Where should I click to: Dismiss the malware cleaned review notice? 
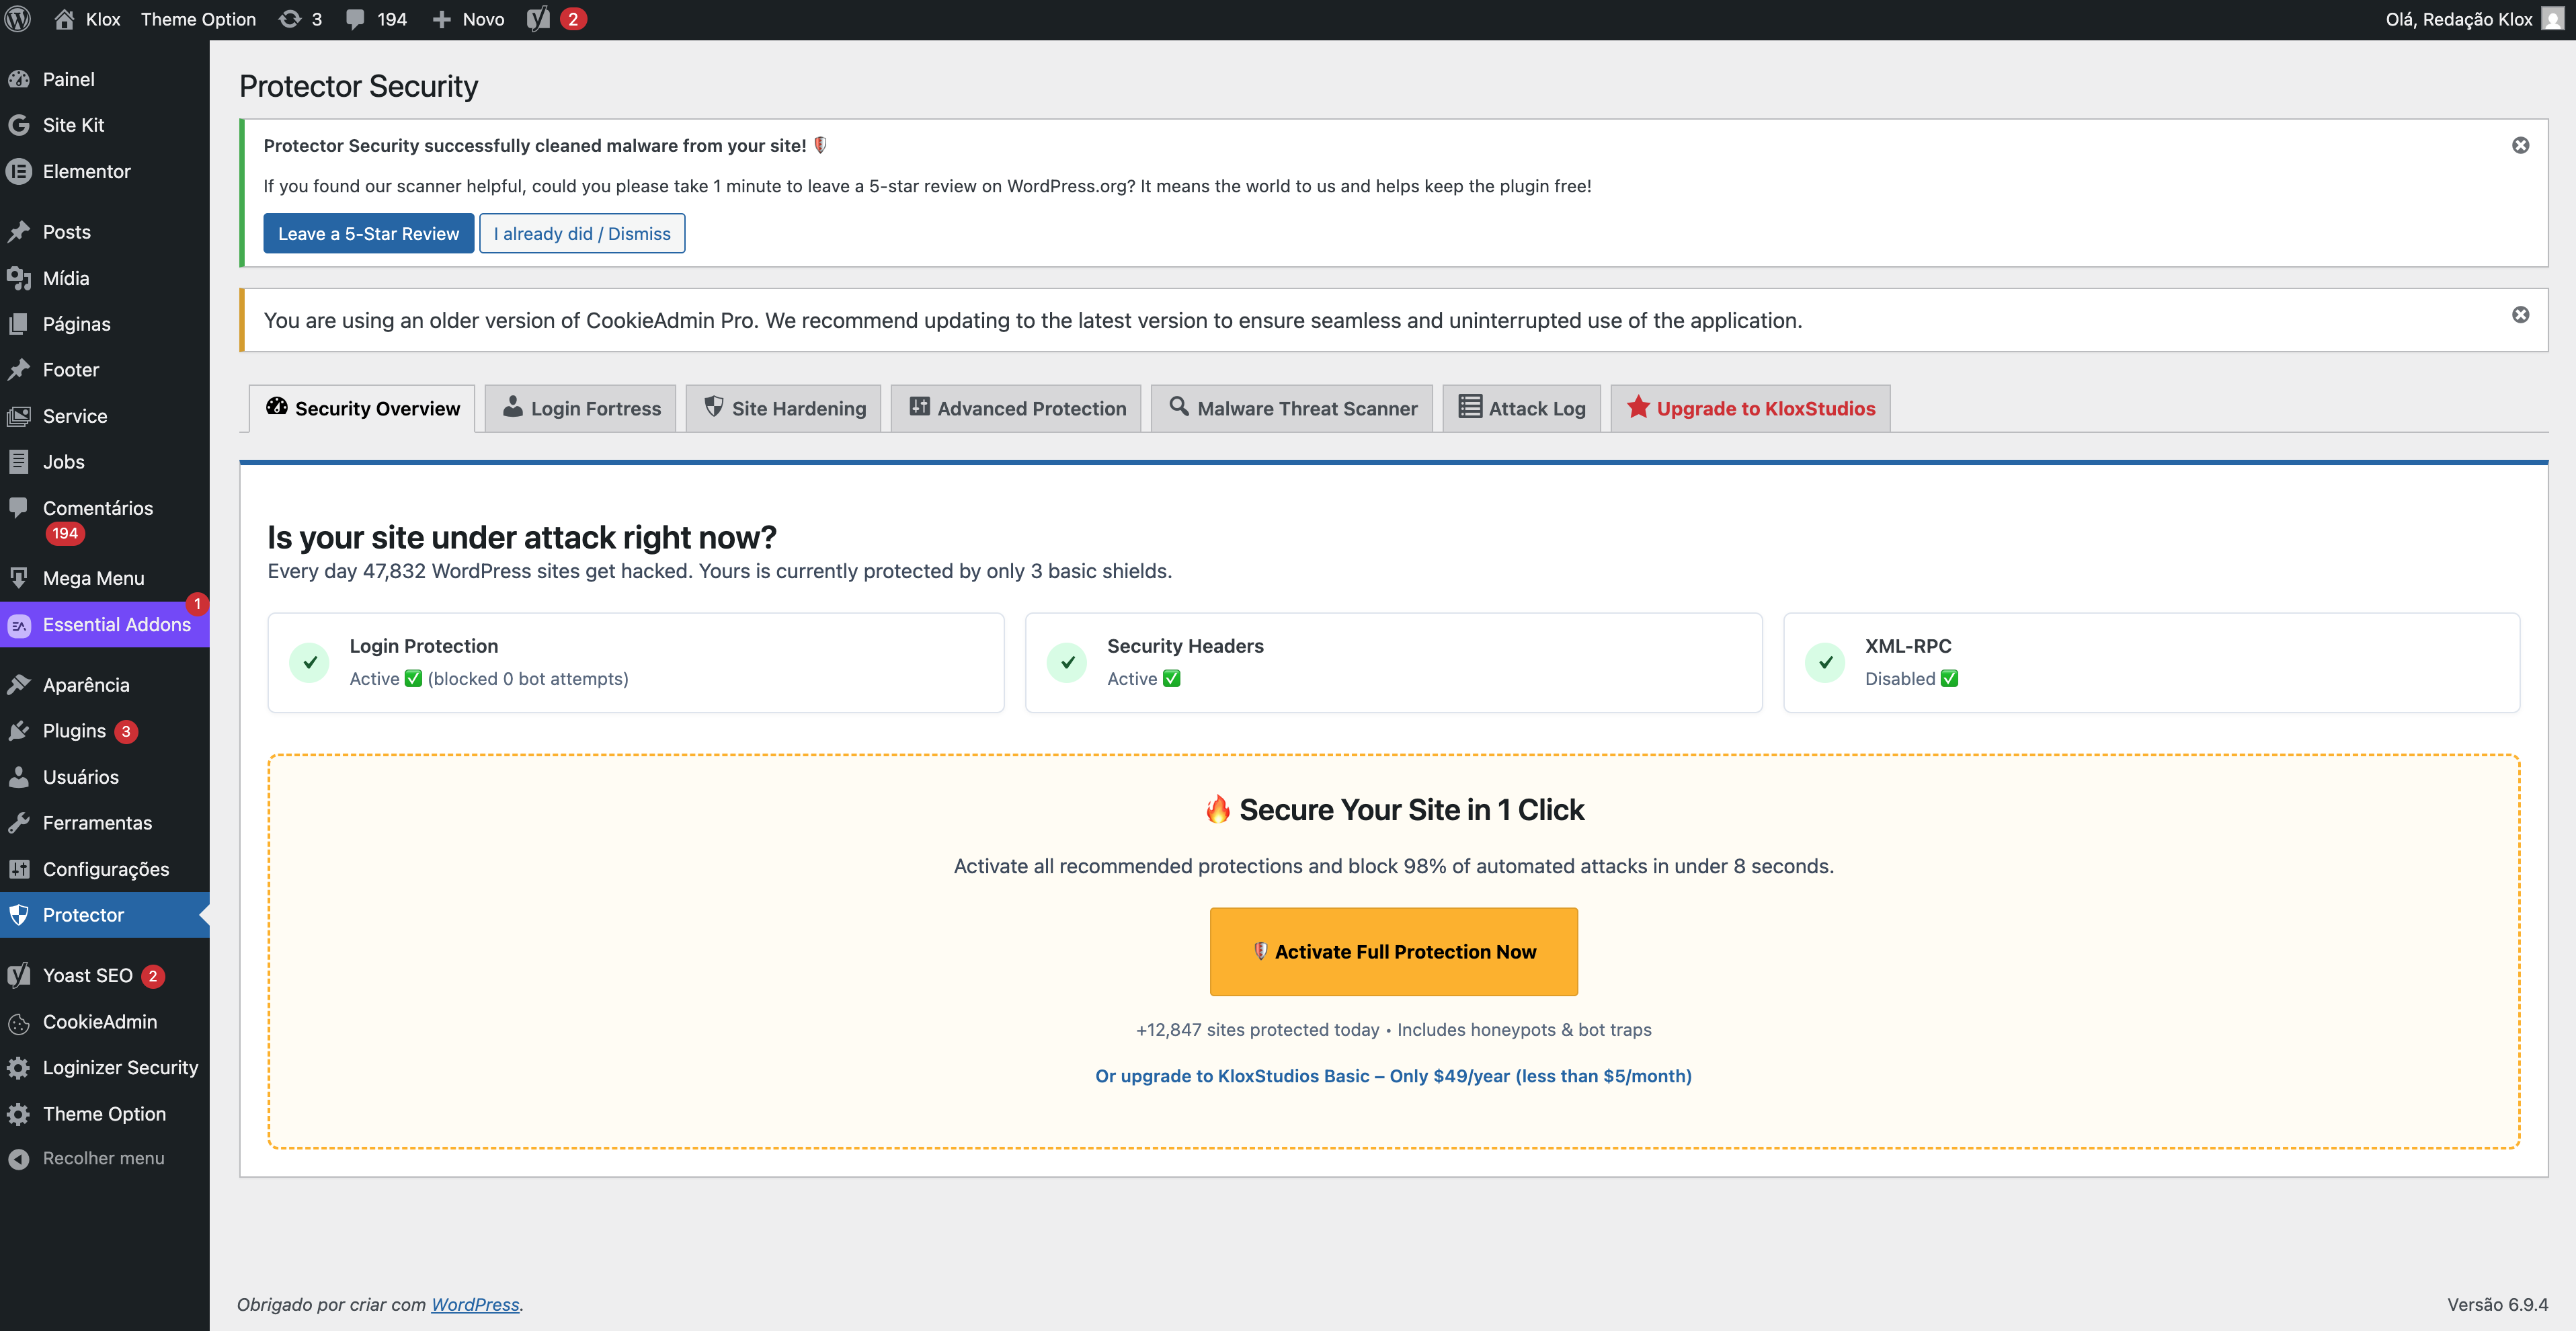[2521, 145]
